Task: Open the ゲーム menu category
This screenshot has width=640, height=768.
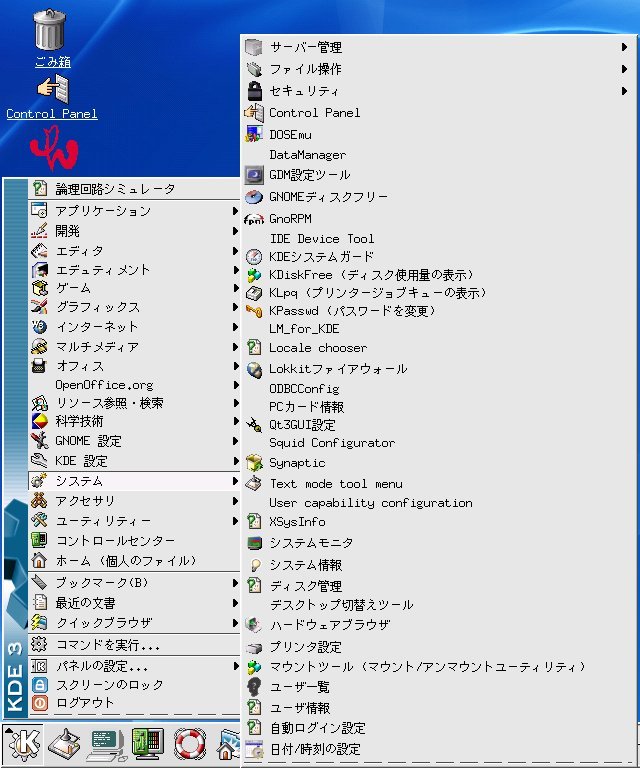Action: point(134,288)
